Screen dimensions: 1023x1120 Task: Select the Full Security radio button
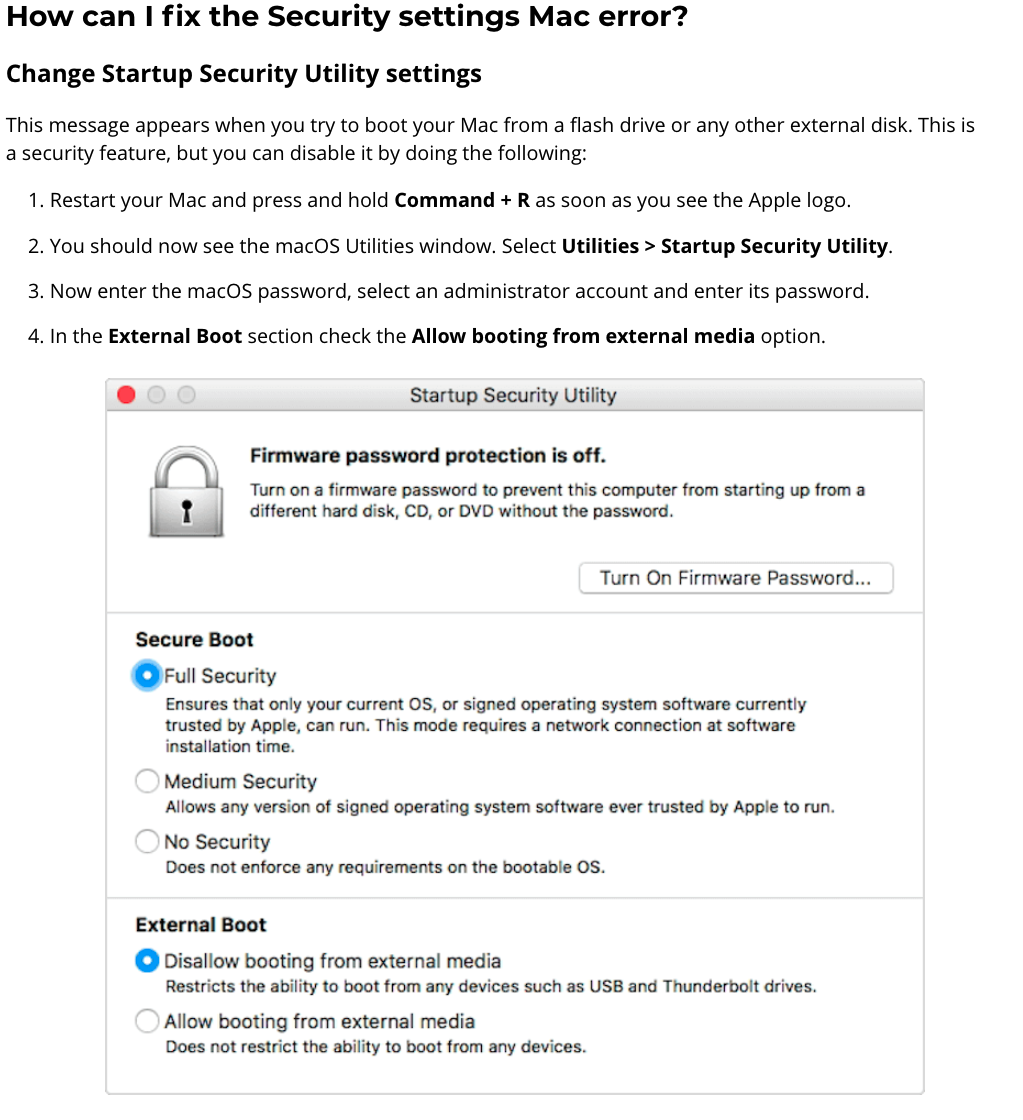coord(147,676)
